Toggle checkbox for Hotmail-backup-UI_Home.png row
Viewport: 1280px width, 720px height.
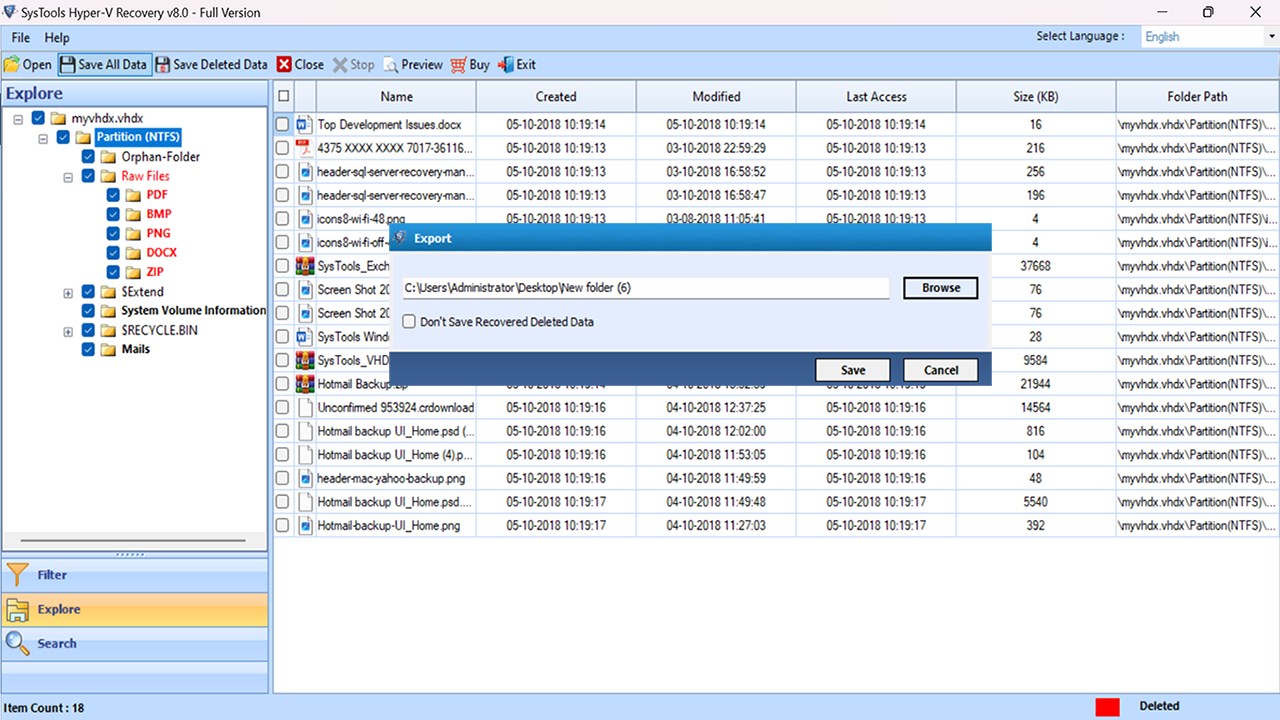(x=283, y=525)
